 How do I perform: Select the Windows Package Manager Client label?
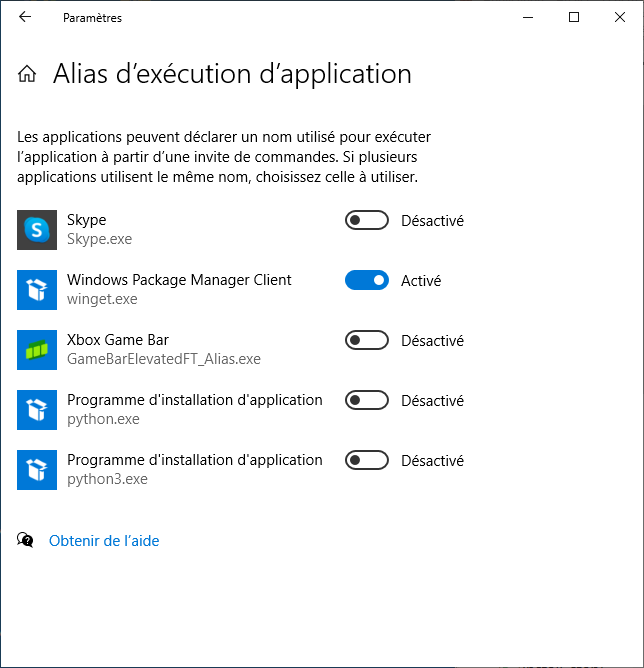click(179, 280)
